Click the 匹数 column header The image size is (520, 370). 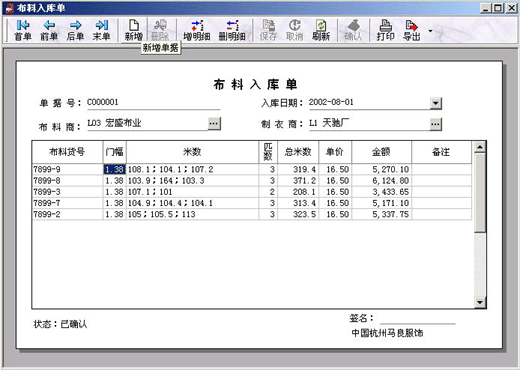tap(268, 152)
